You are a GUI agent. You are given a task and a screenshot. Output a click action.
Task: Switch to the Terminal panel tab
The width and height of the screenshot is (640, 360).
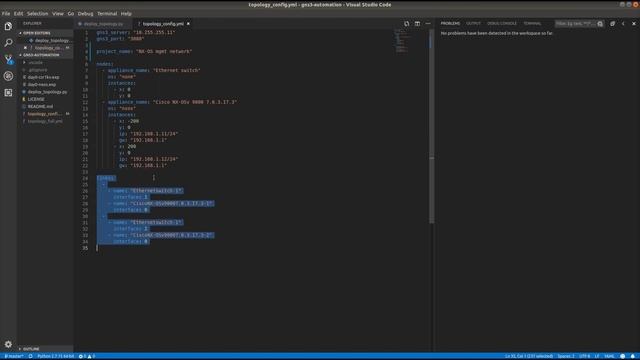tap(532, 24)
